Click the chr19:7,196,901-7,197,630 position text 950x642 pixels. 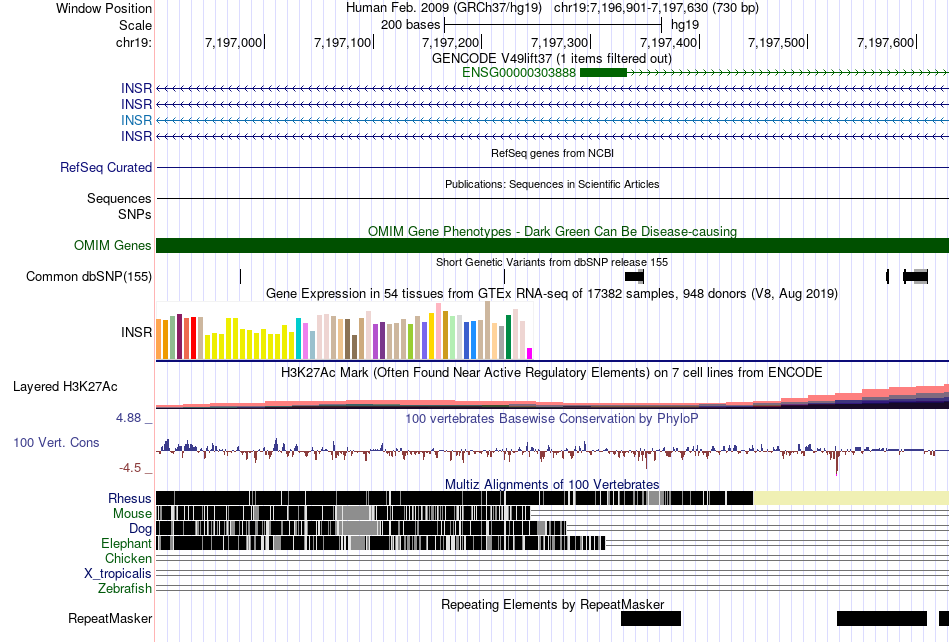656,8
